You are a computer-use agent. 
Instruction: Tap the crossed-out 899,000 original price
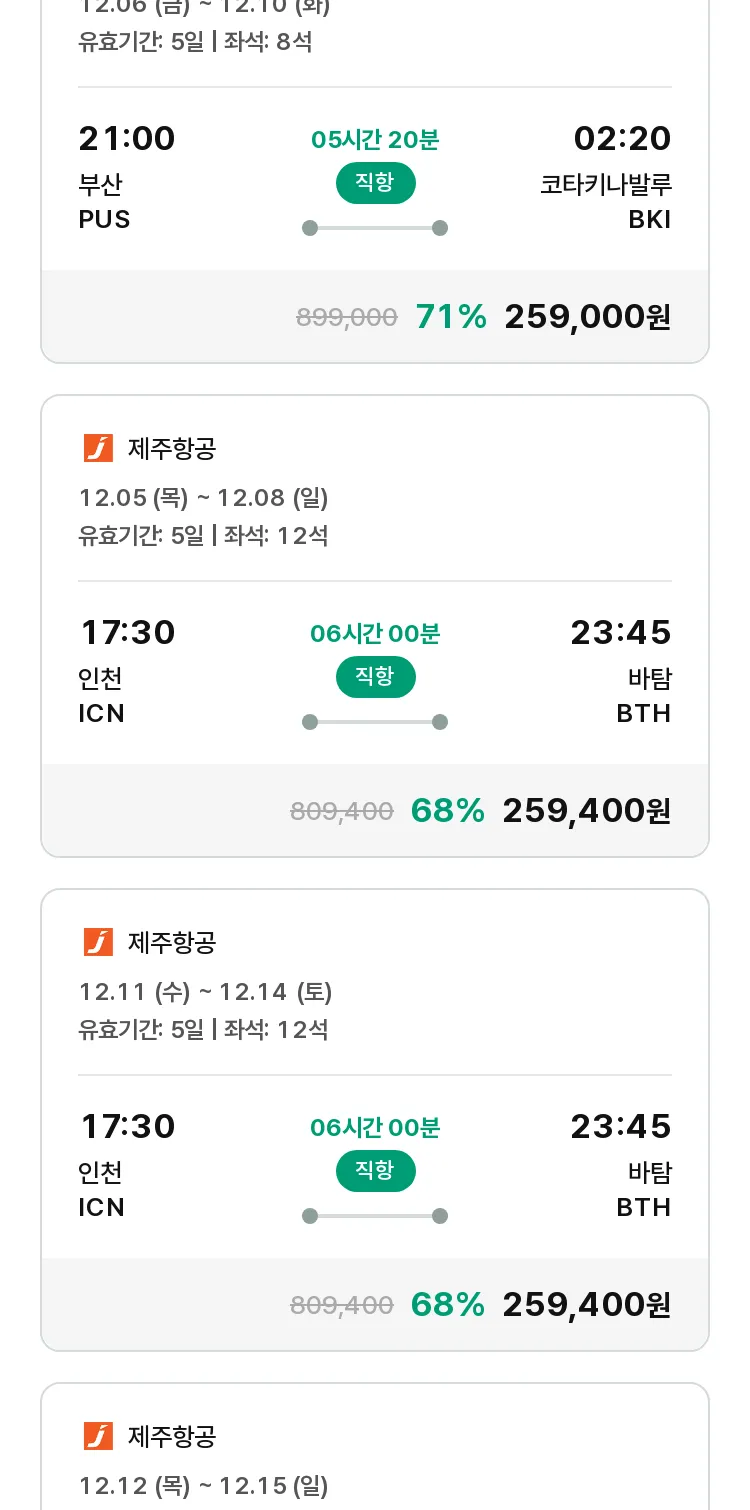tap(347, 318)
